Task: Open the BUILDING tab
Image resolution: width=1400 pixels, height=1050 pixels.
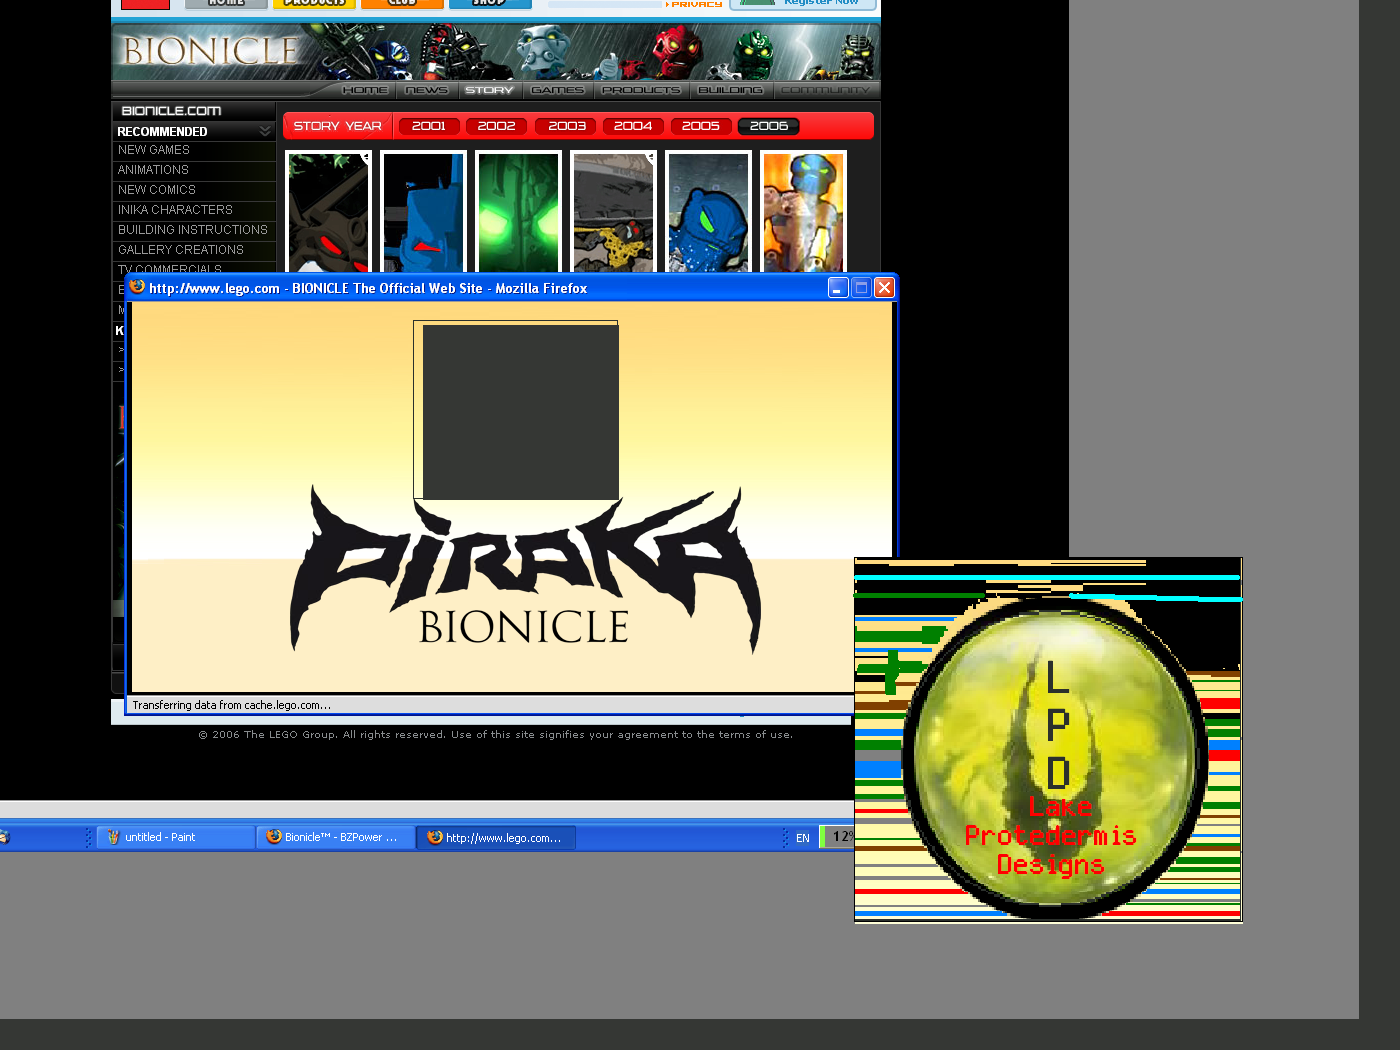Action: (730, 90)
